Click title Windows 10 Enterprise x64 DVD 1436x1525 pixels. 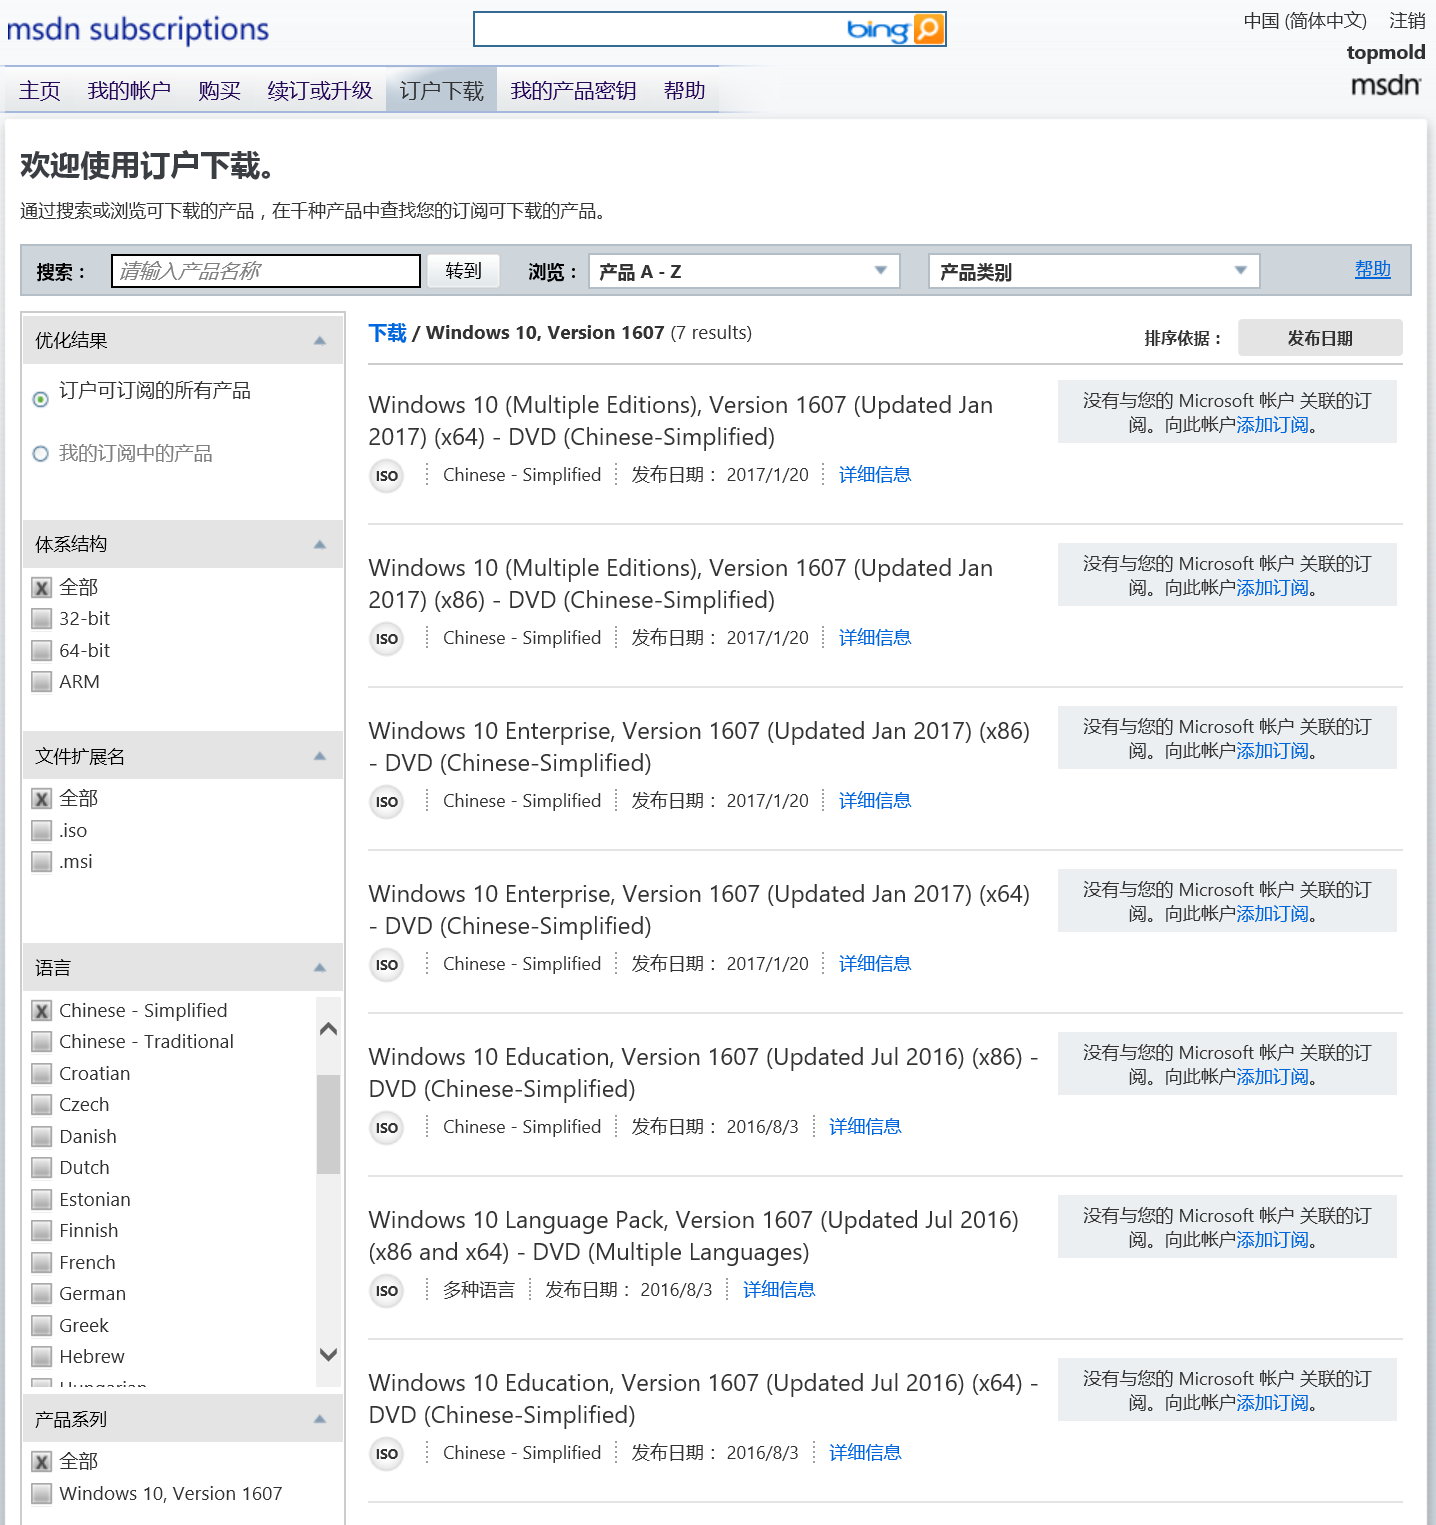click(699, 910)
